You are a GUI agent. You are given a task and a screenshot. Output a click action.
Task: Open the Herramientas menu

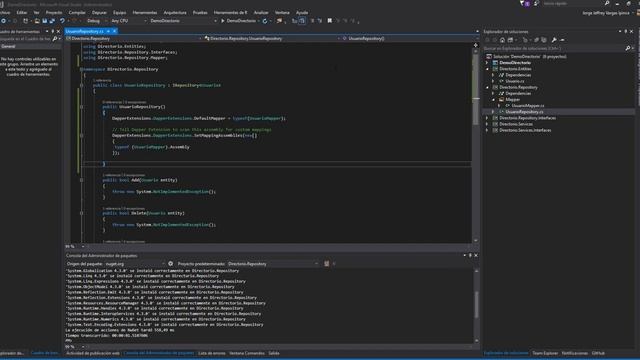144,13
